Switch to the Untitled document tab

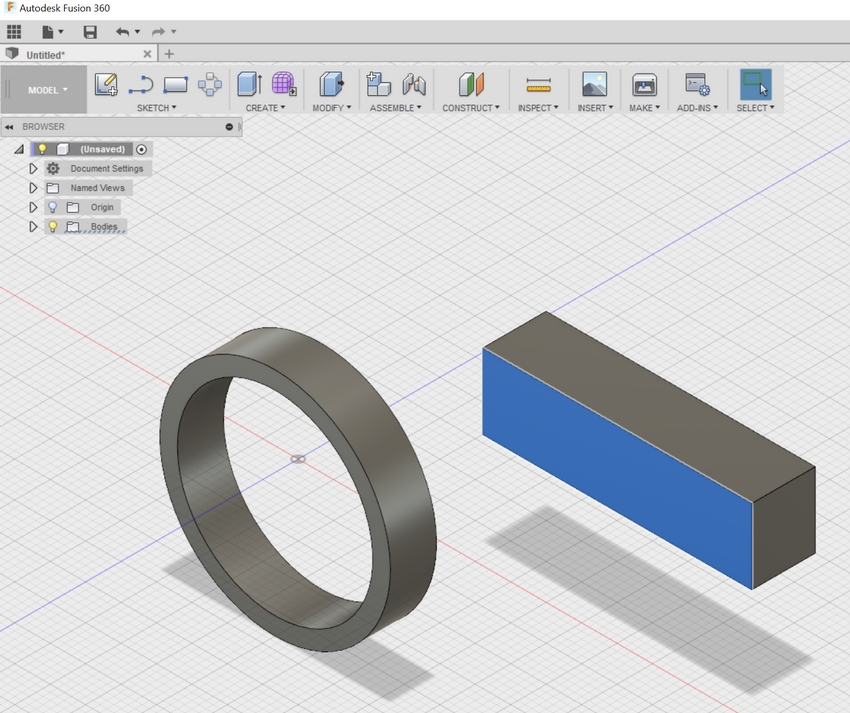click(x=44, y=54)
